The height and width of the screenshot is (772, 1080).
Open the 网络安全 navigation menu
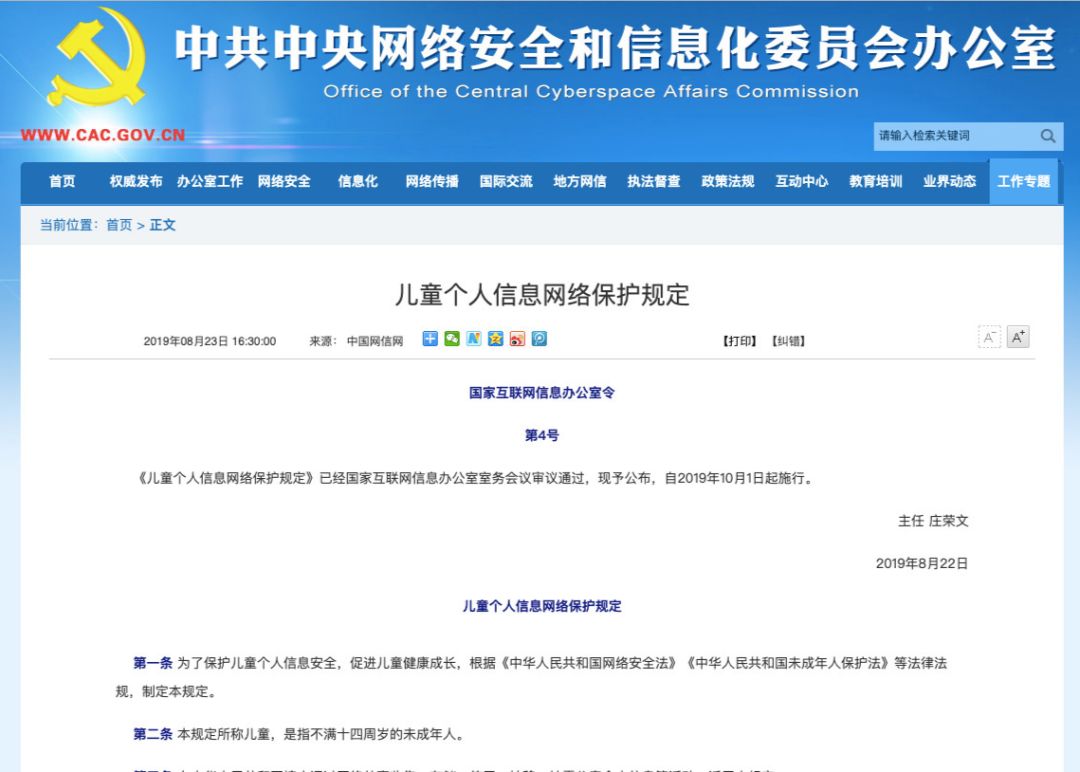click(x=284, y=182)
